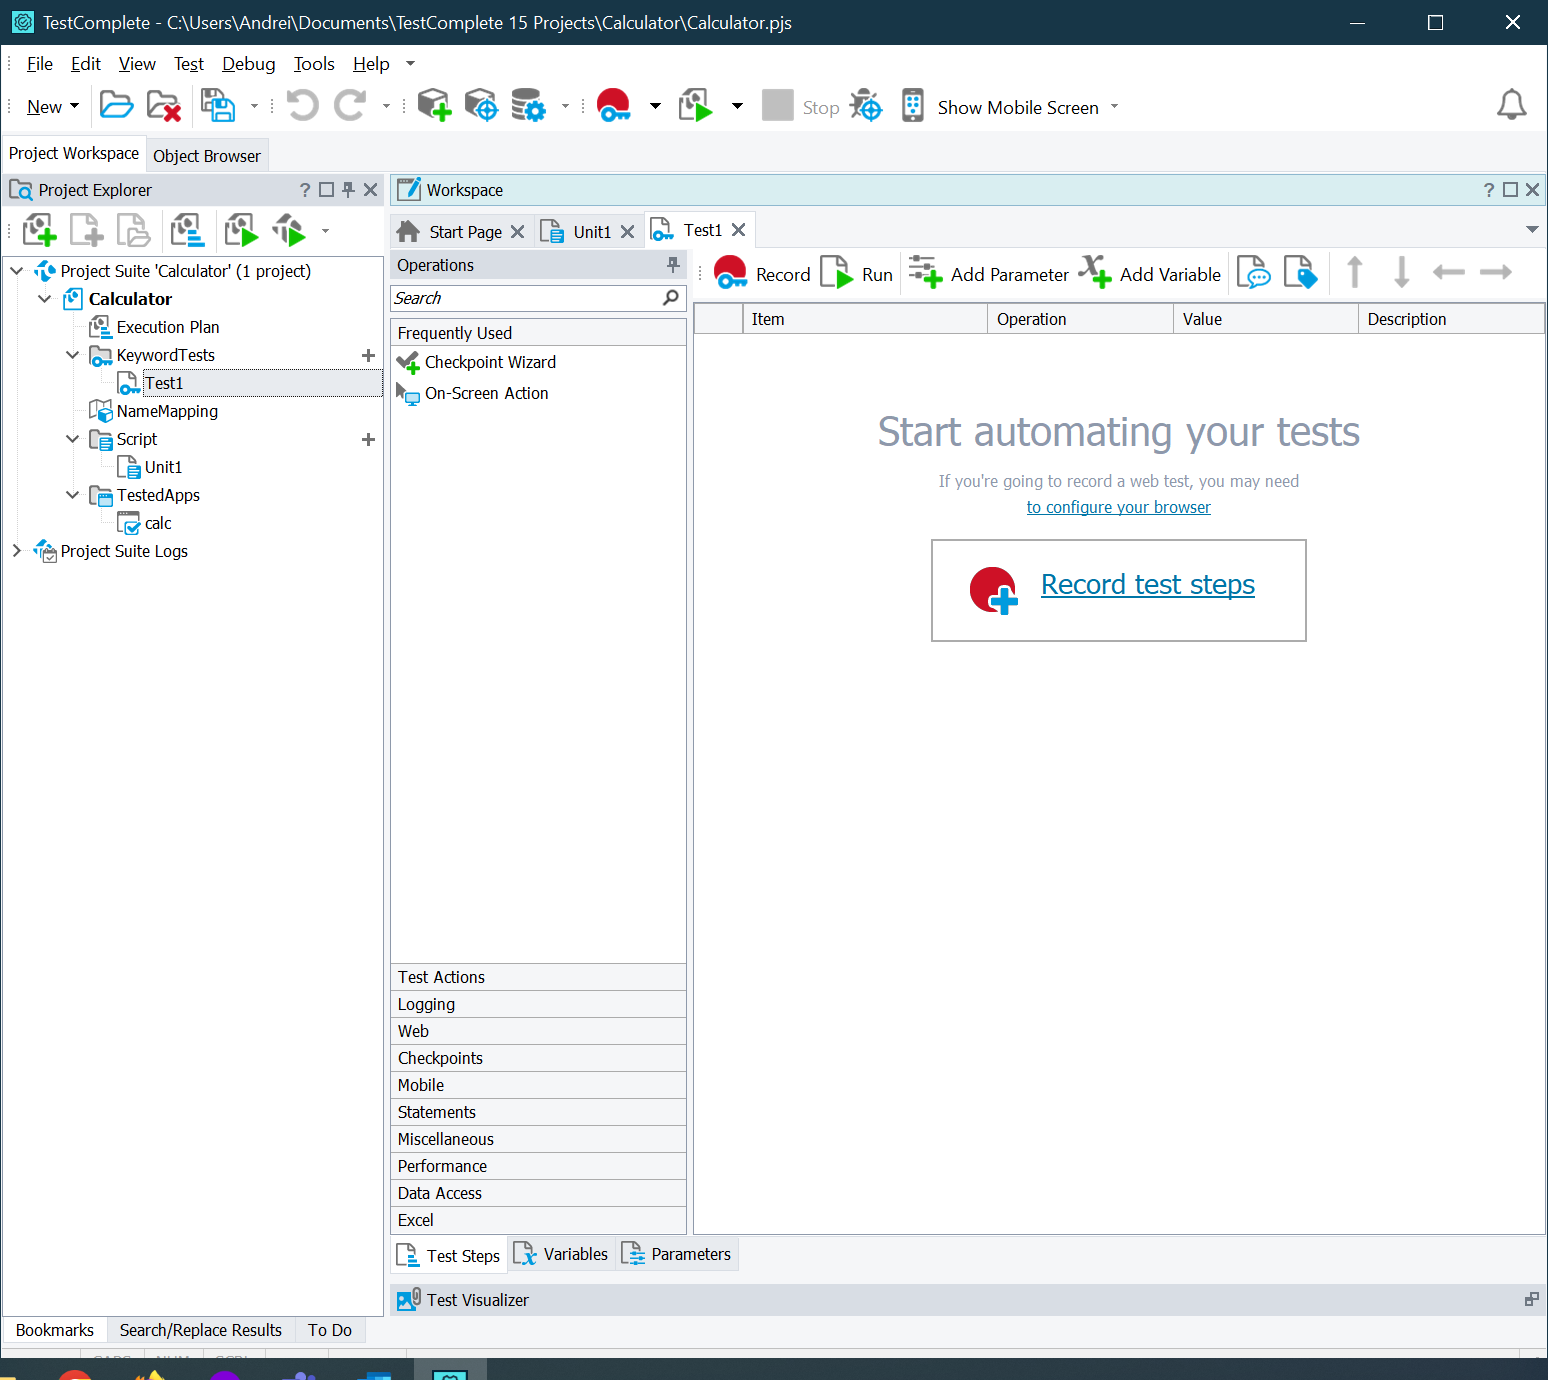Collapse the TestedApps tree node

72,495
